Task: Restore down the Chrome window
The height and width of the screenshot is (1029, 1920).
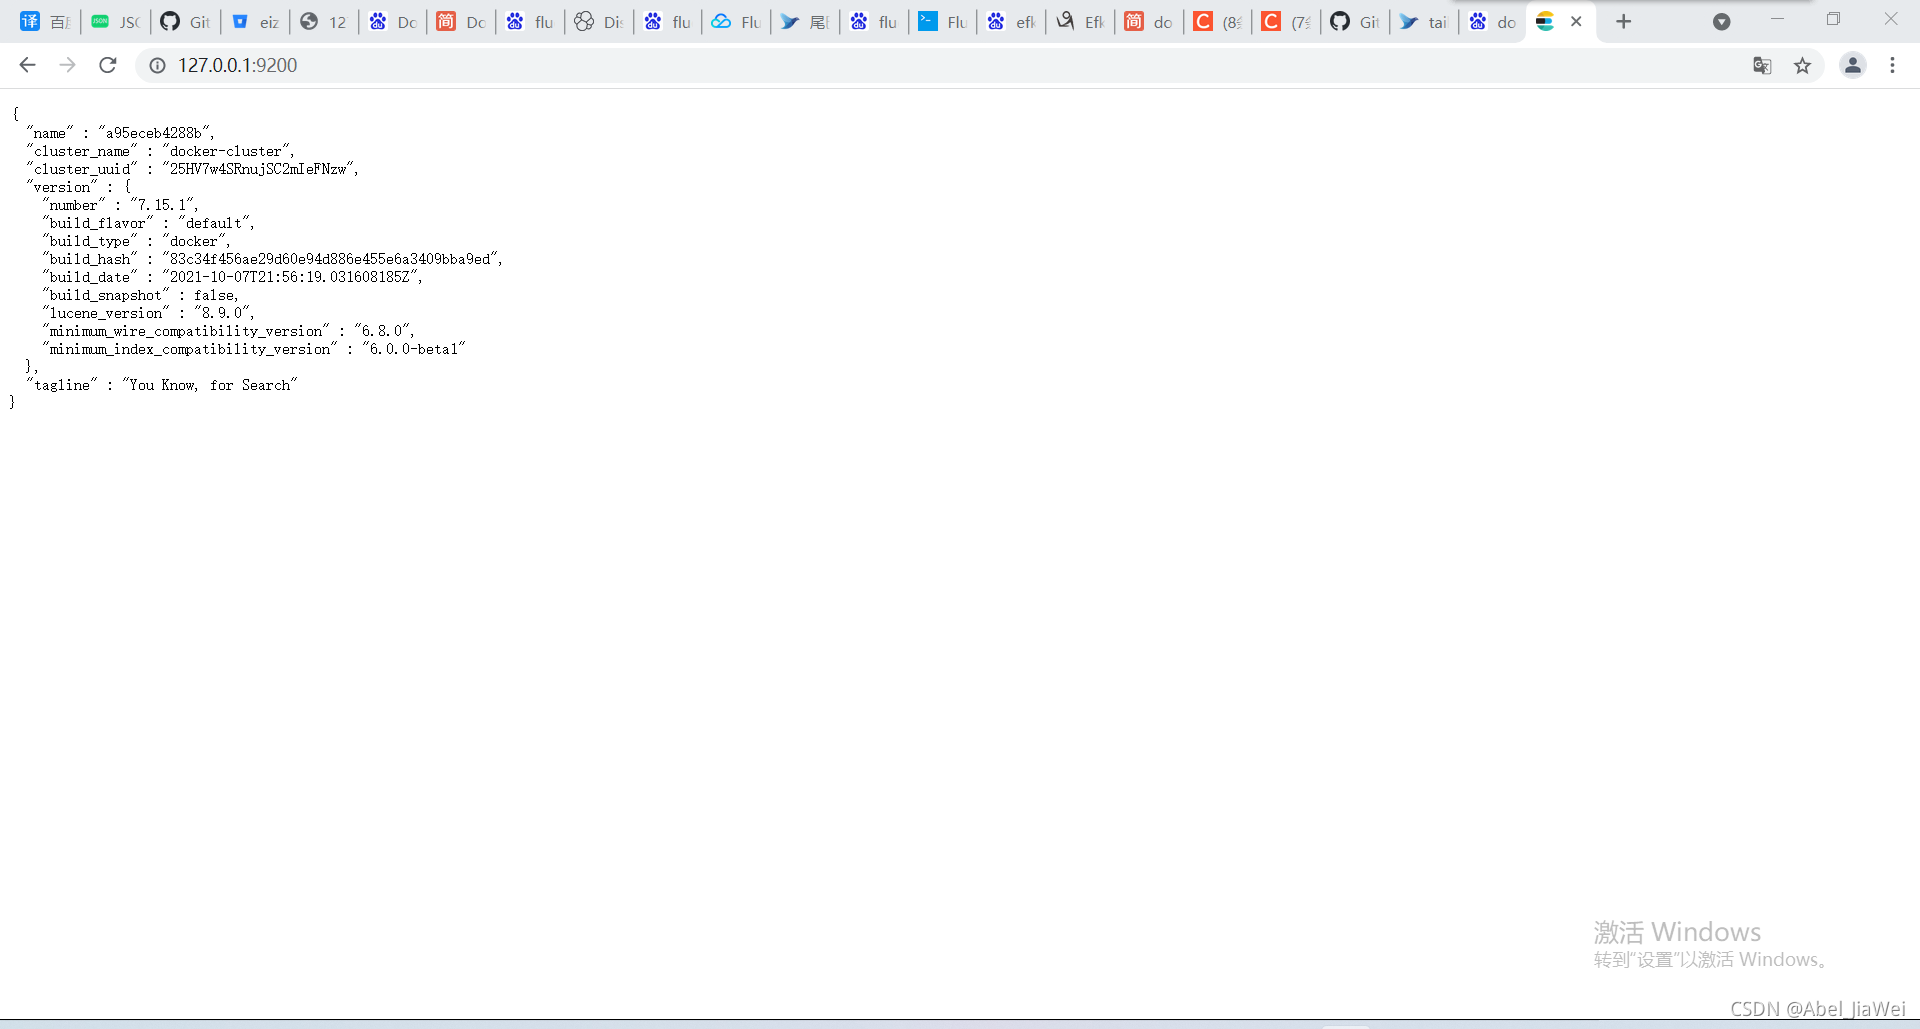Action: (x=1833, y=19)
